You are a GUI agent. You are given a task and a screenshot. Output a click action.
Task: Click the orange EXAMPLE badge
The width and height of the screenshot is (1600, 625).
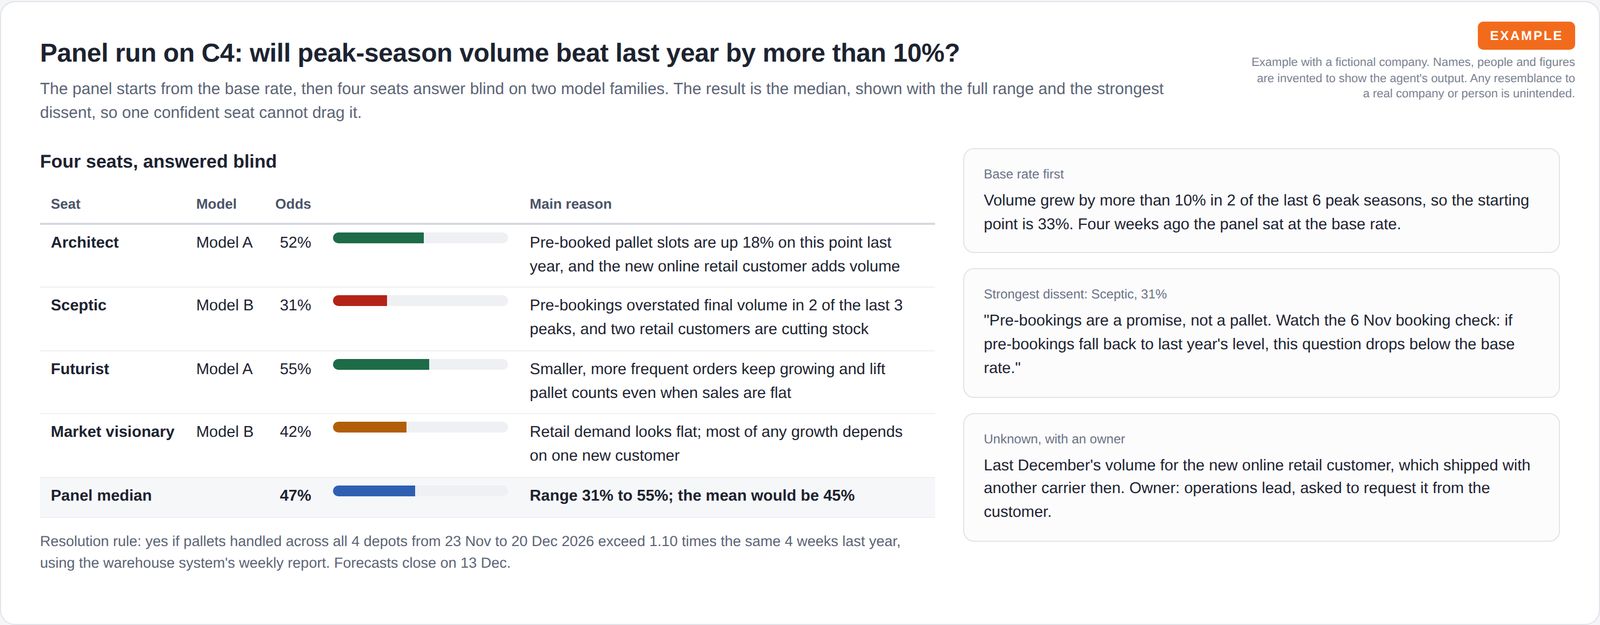click(1526, 36)
